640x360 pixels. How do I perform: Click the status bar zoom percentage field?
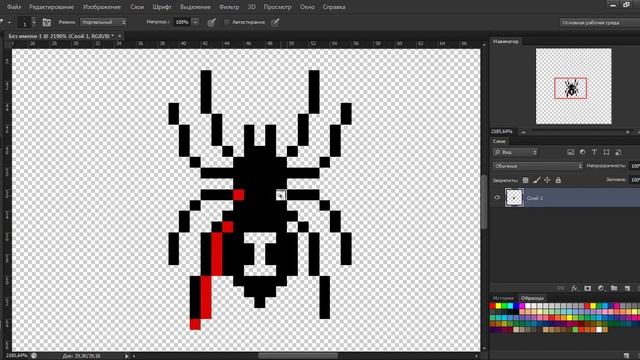coord(17,356)
